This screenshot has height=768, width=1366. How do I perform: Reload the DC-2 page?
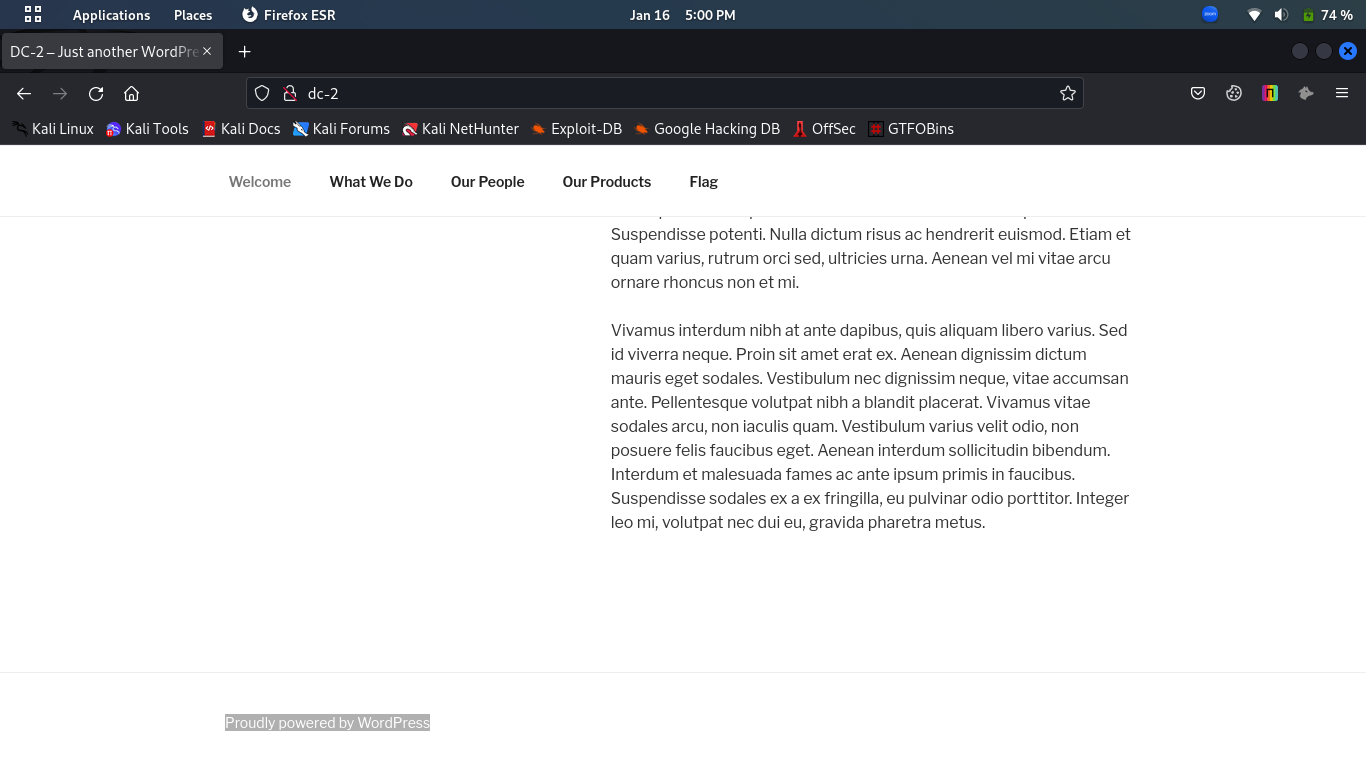click(95, 93)
